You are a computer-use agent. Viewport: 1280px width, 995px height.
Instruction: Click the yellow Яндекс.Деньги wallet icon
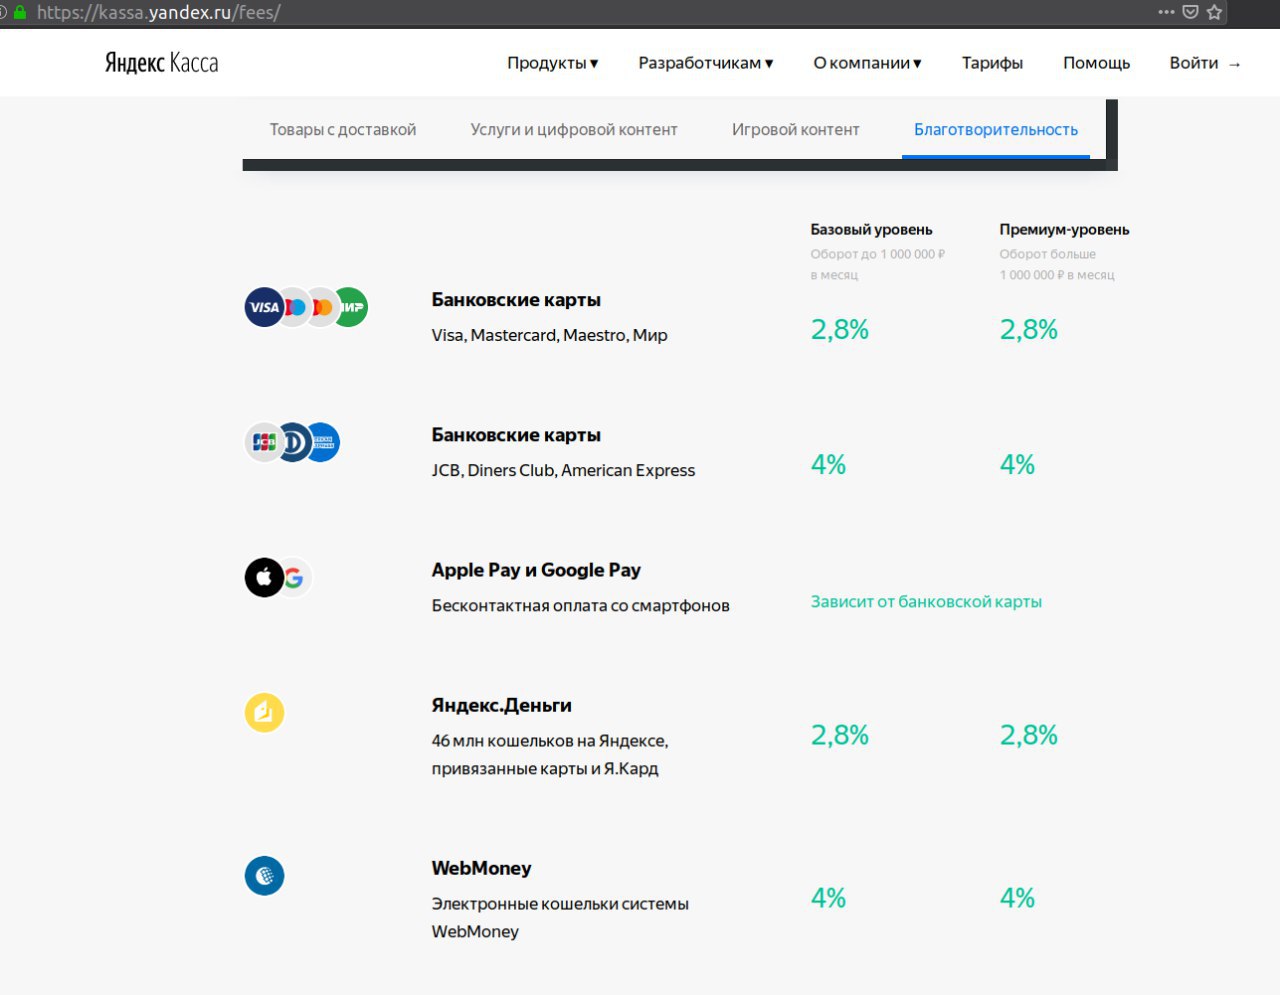coord(265,712)
